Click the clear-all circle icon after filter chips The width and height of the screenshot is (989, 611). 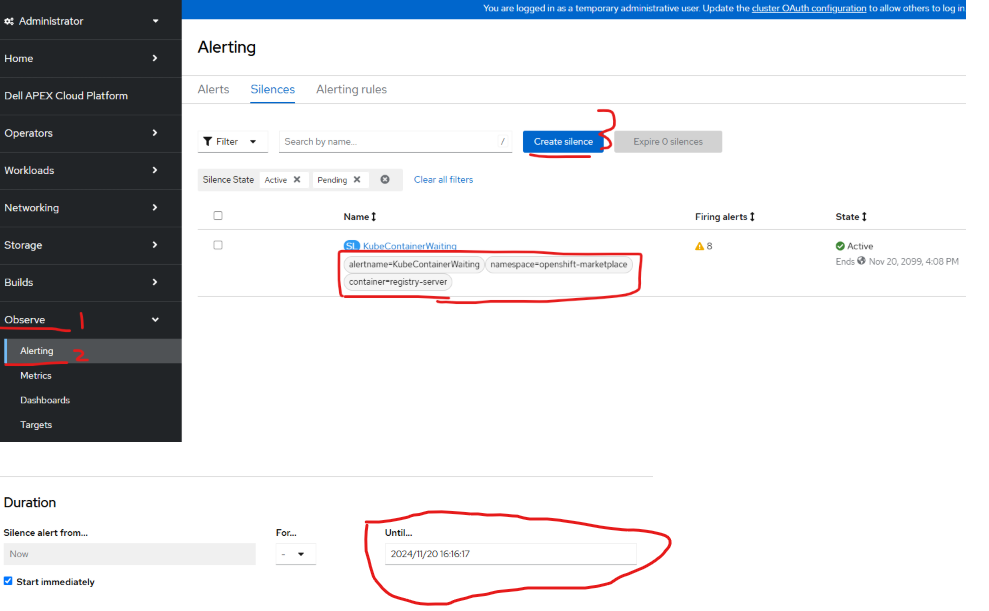(x=386, y=179)
